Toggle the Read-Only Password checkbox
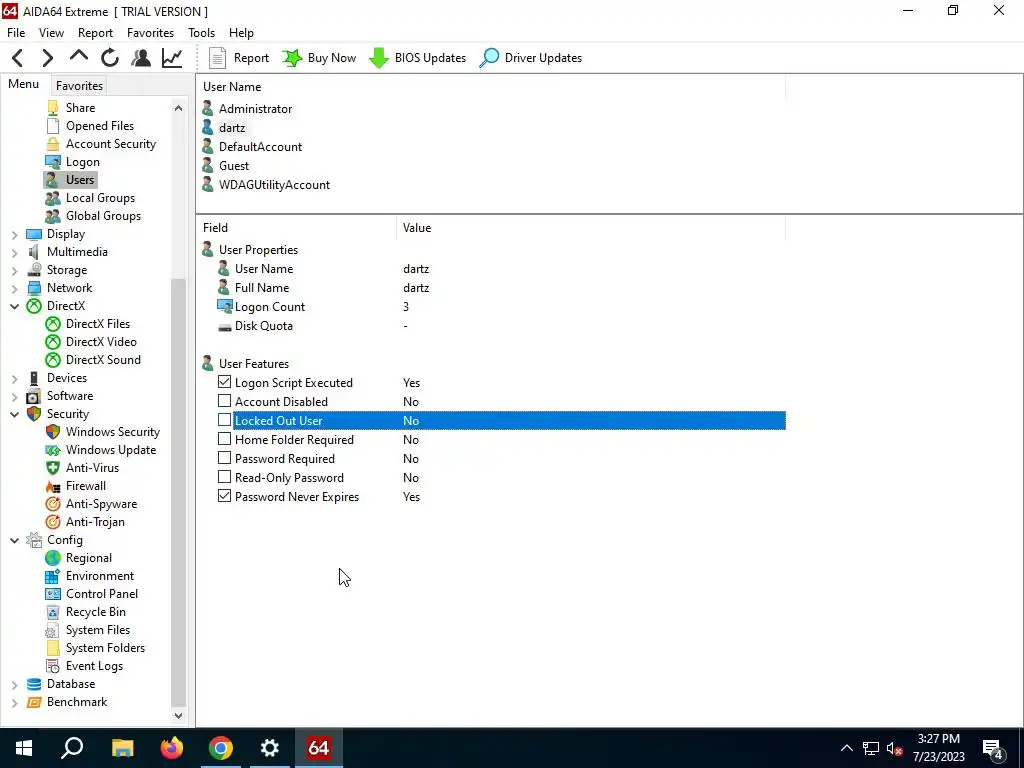This screenshot has height=768, width=1024. (x=224, y=477)
